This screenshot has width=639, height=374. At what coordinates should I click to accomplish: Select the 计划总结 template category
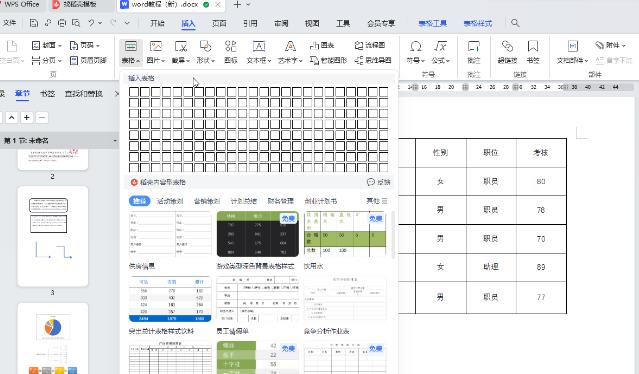[x=244, y=201]
